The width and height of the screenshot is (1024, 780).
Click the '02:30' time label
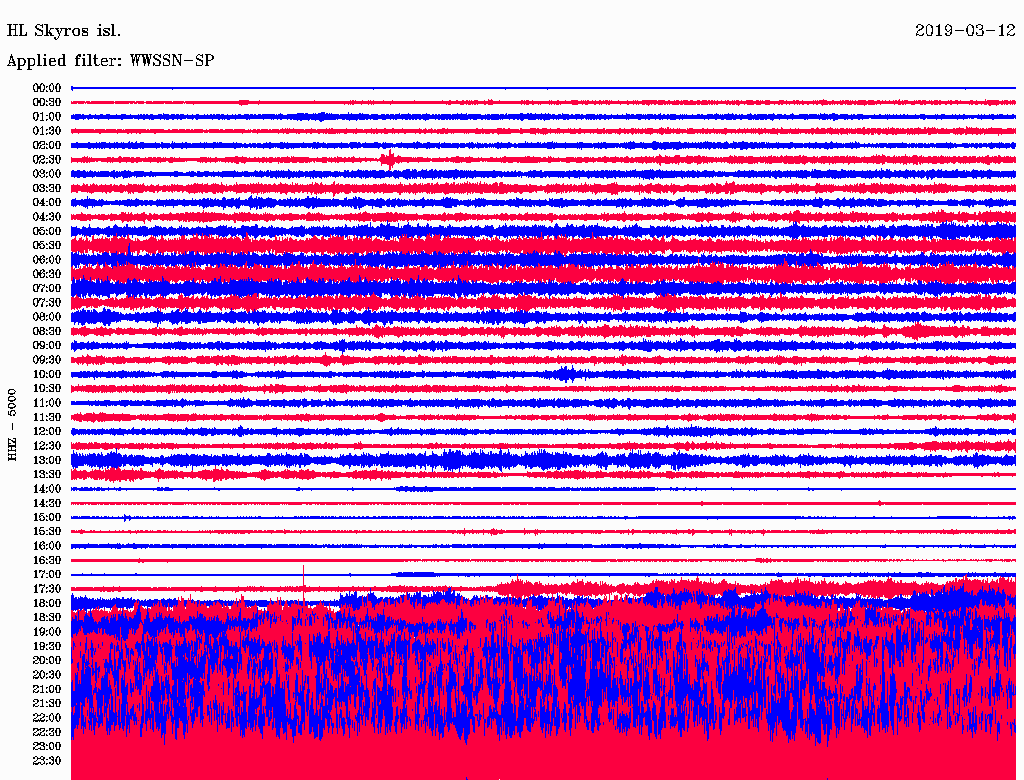(x=47, y=159)
